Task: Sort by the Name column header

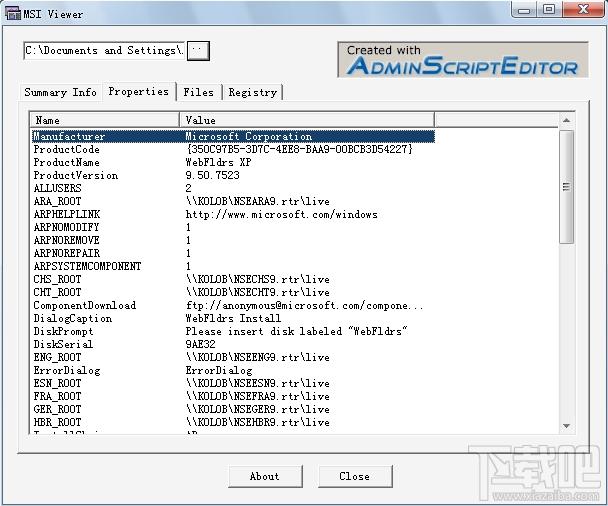Action: [105, 120]
